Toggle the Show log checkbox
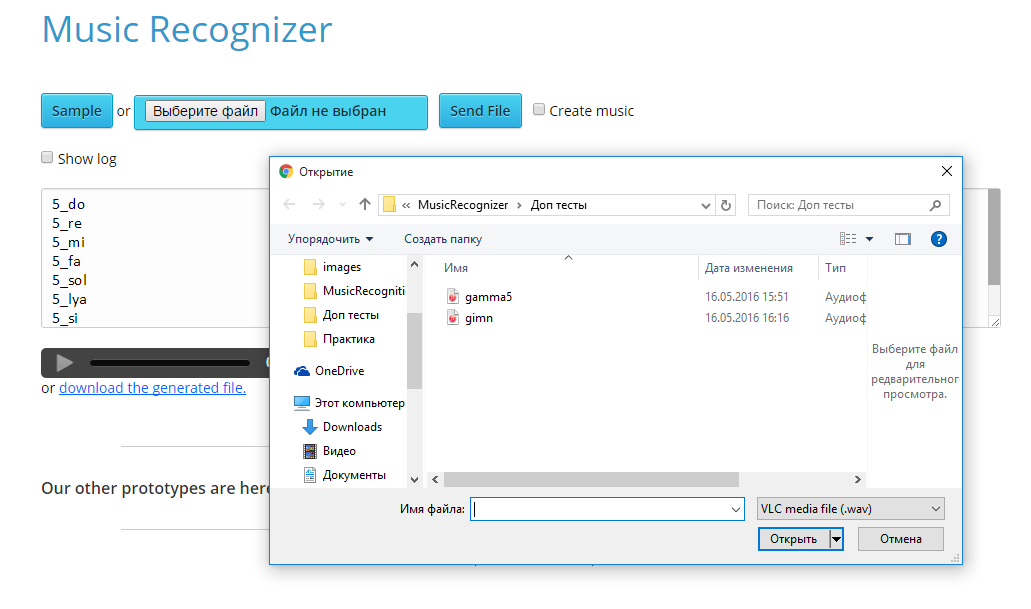Viewport: 1031px width, 609px height. click(47, 157)
